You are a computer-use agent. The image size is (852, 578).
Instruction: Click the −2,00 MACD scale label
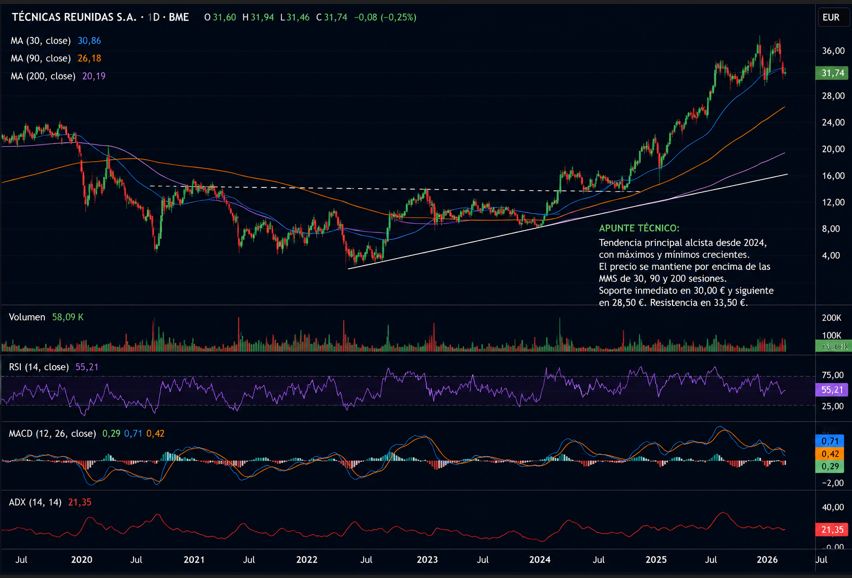tap(832, 483)
